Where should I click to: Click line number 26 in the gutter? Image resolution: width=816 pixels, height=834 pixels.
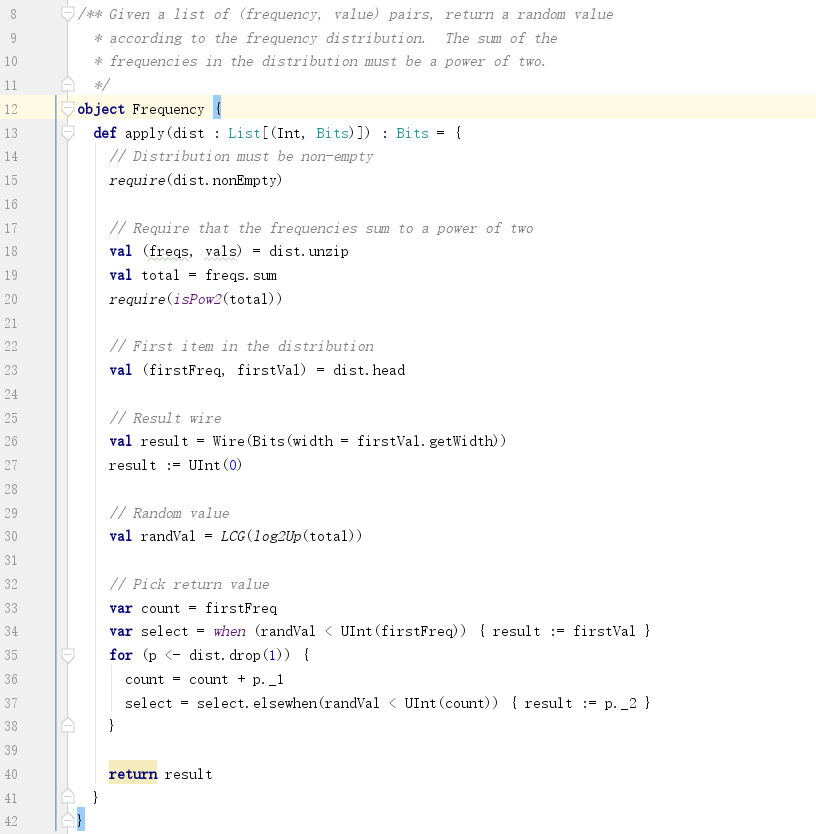(x=11, y=441)
